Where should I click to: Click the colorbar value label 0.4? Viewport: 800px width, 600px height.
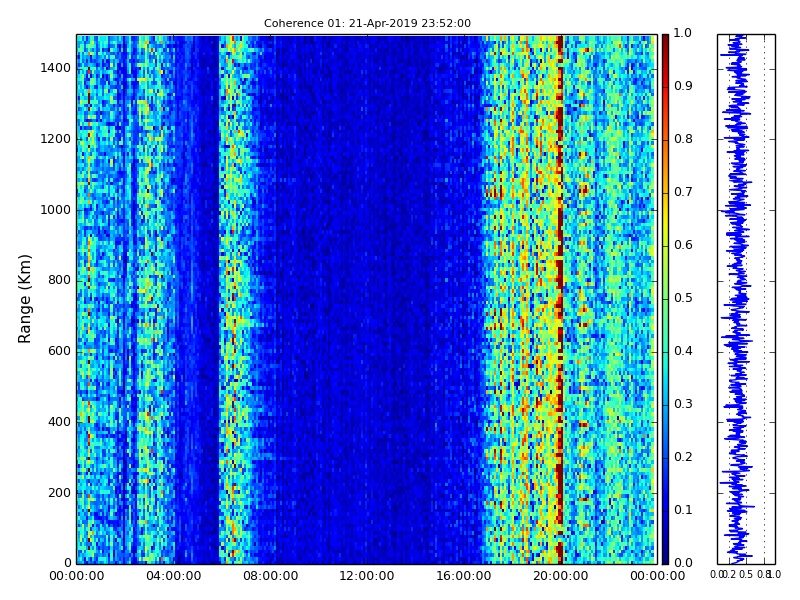[x=683, y=352]
